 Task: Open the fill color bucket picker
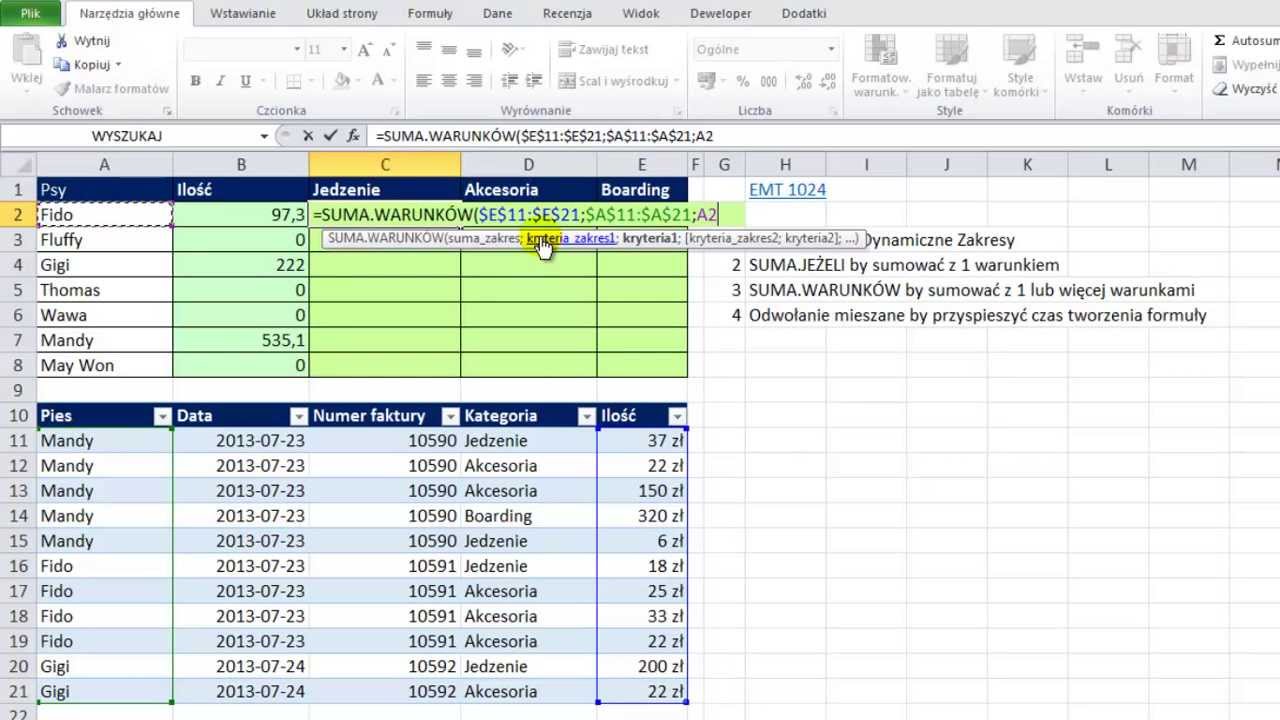click(x=342, y=81)
